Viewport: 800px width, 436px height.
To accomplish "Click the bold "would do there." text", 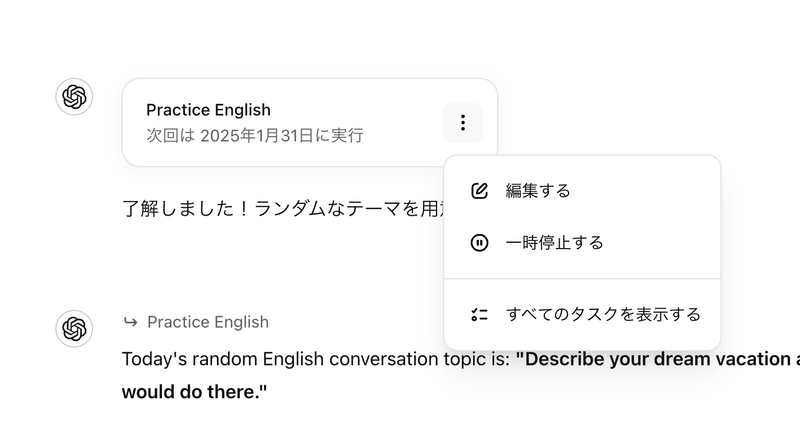I will 195,390.
